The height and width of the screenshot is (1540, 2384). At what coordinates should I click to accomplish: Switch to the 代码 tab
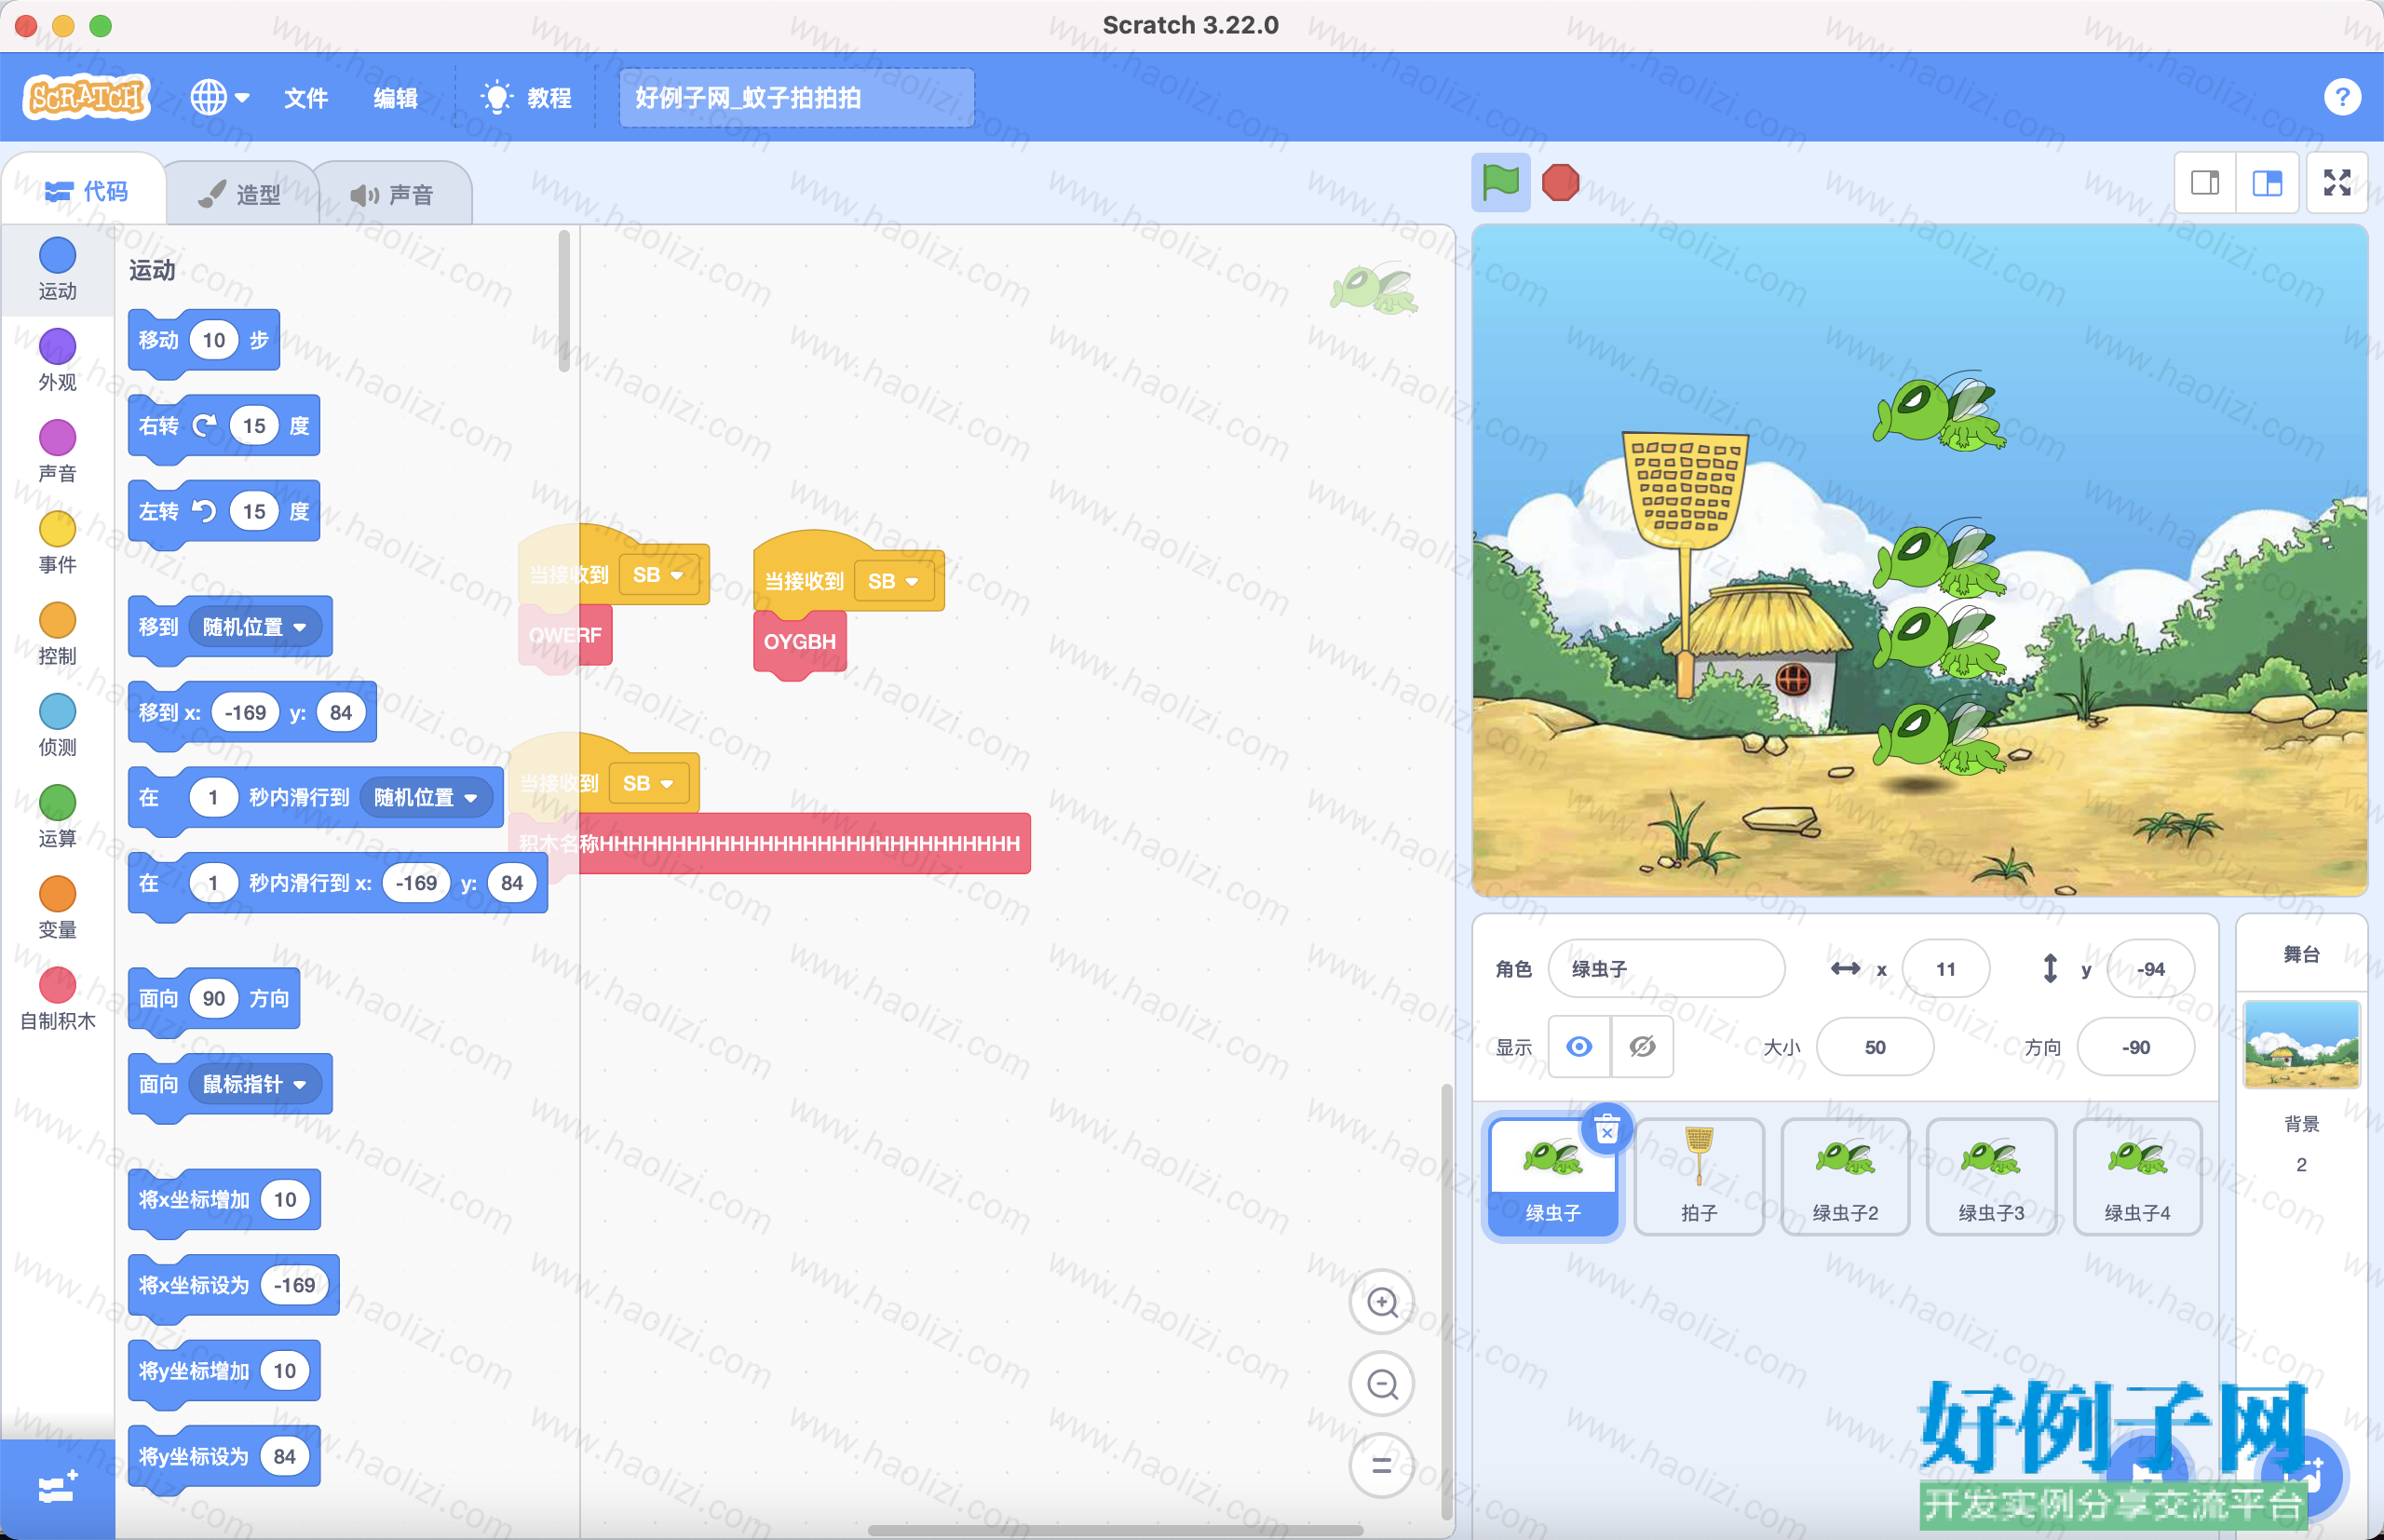(86, 190)
